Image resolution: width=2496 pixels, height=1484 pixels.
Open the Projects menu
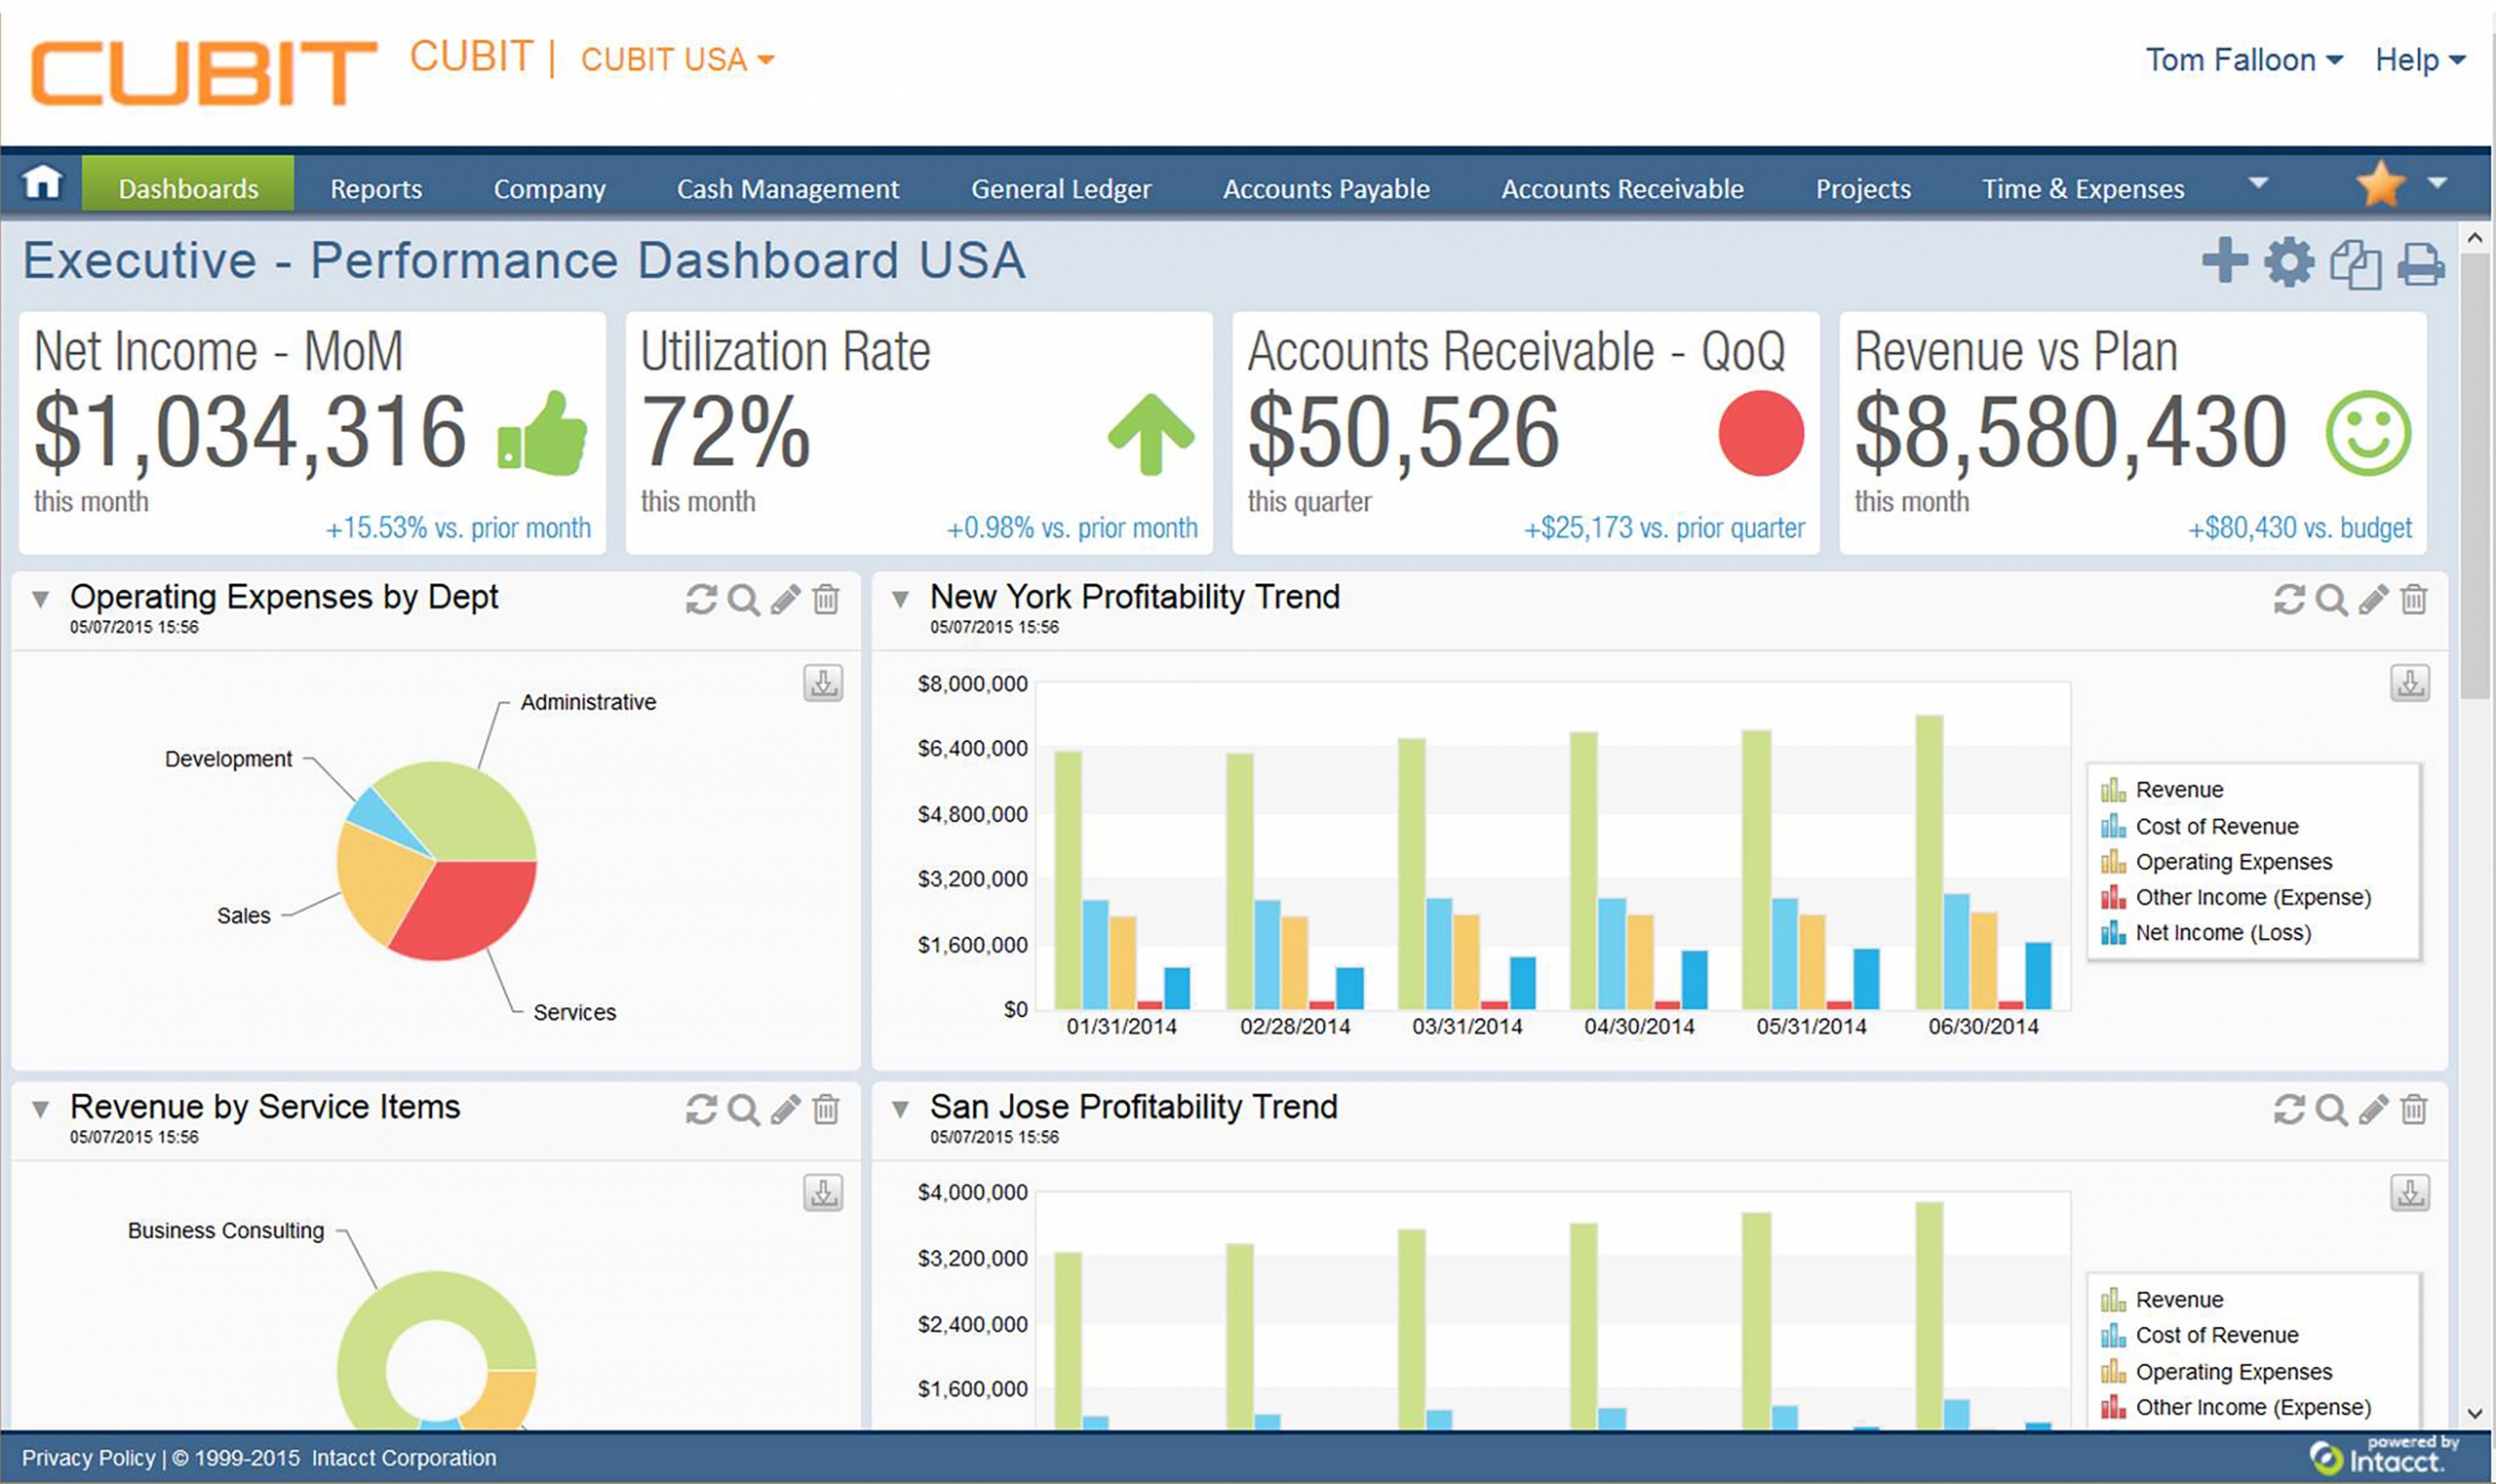click(x=1863, y=189)
